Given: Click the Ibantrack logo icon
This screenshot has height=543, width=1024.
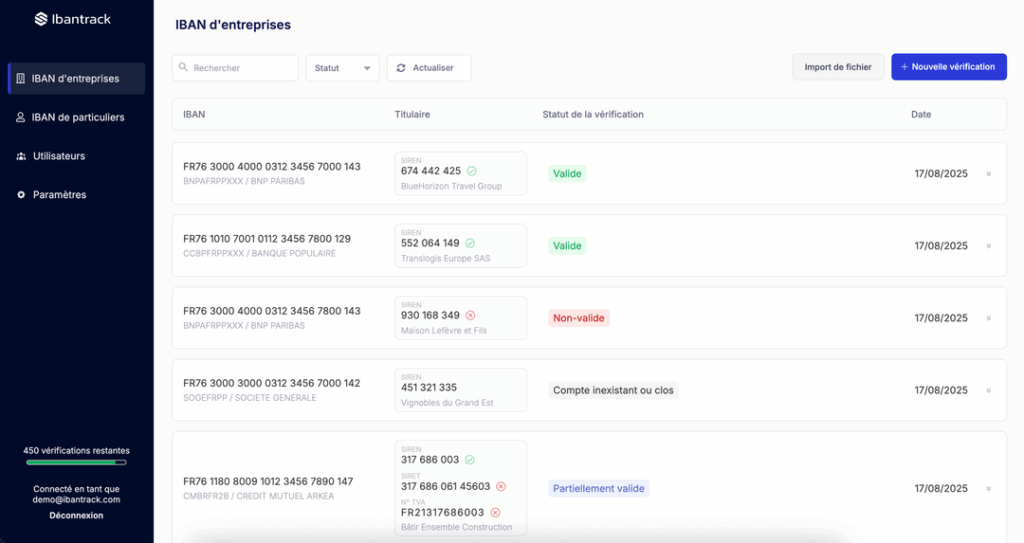Looking at the screenshot, I should [x=41, y=19].
